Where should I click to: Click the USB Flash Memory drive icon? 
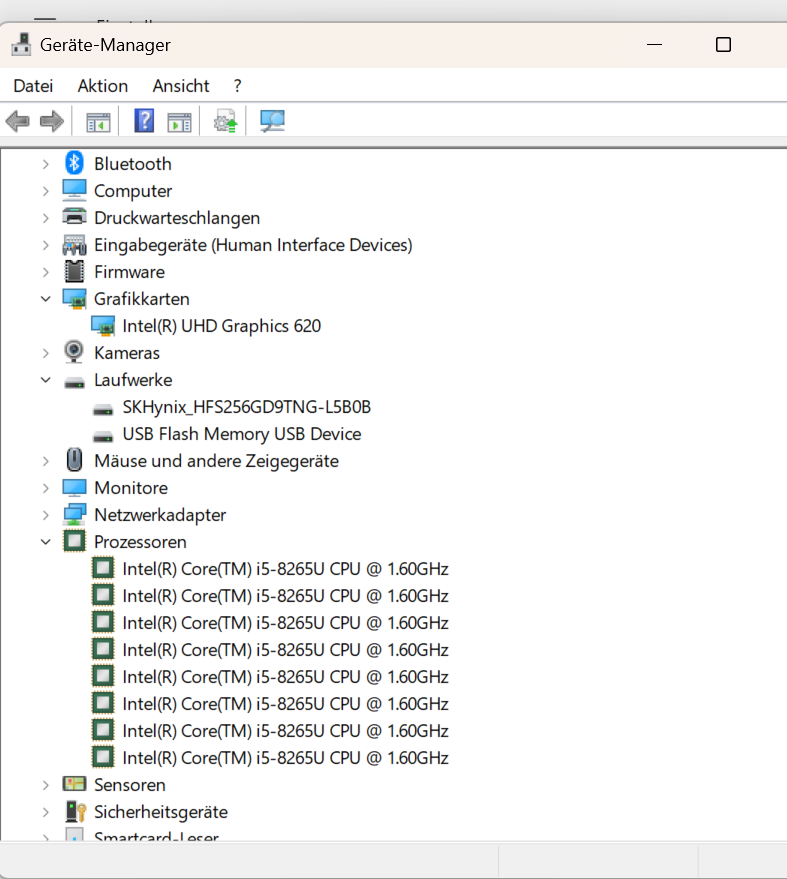tap(103, 436)
